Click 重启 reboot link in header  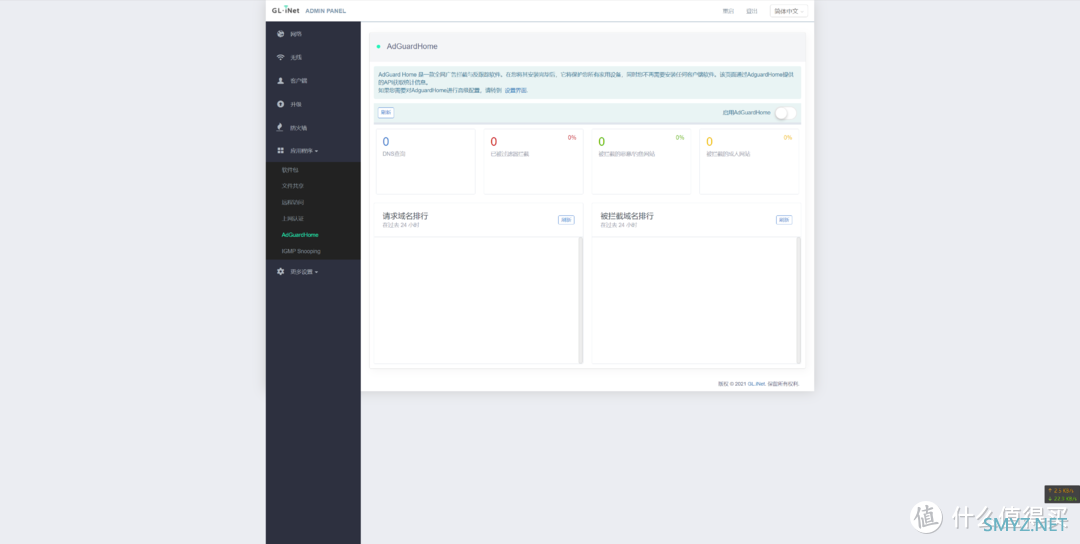click(x=728, y=11)
